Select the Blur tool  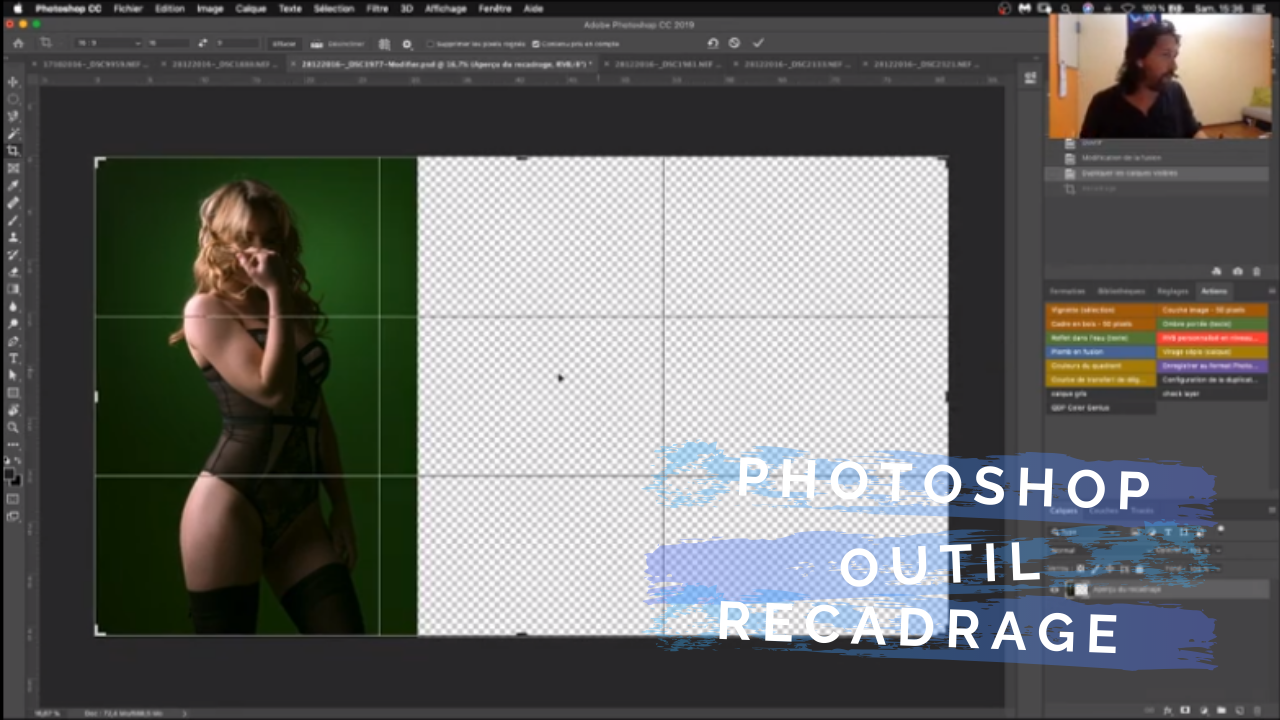pyautogui.click(x=13, y=306)
